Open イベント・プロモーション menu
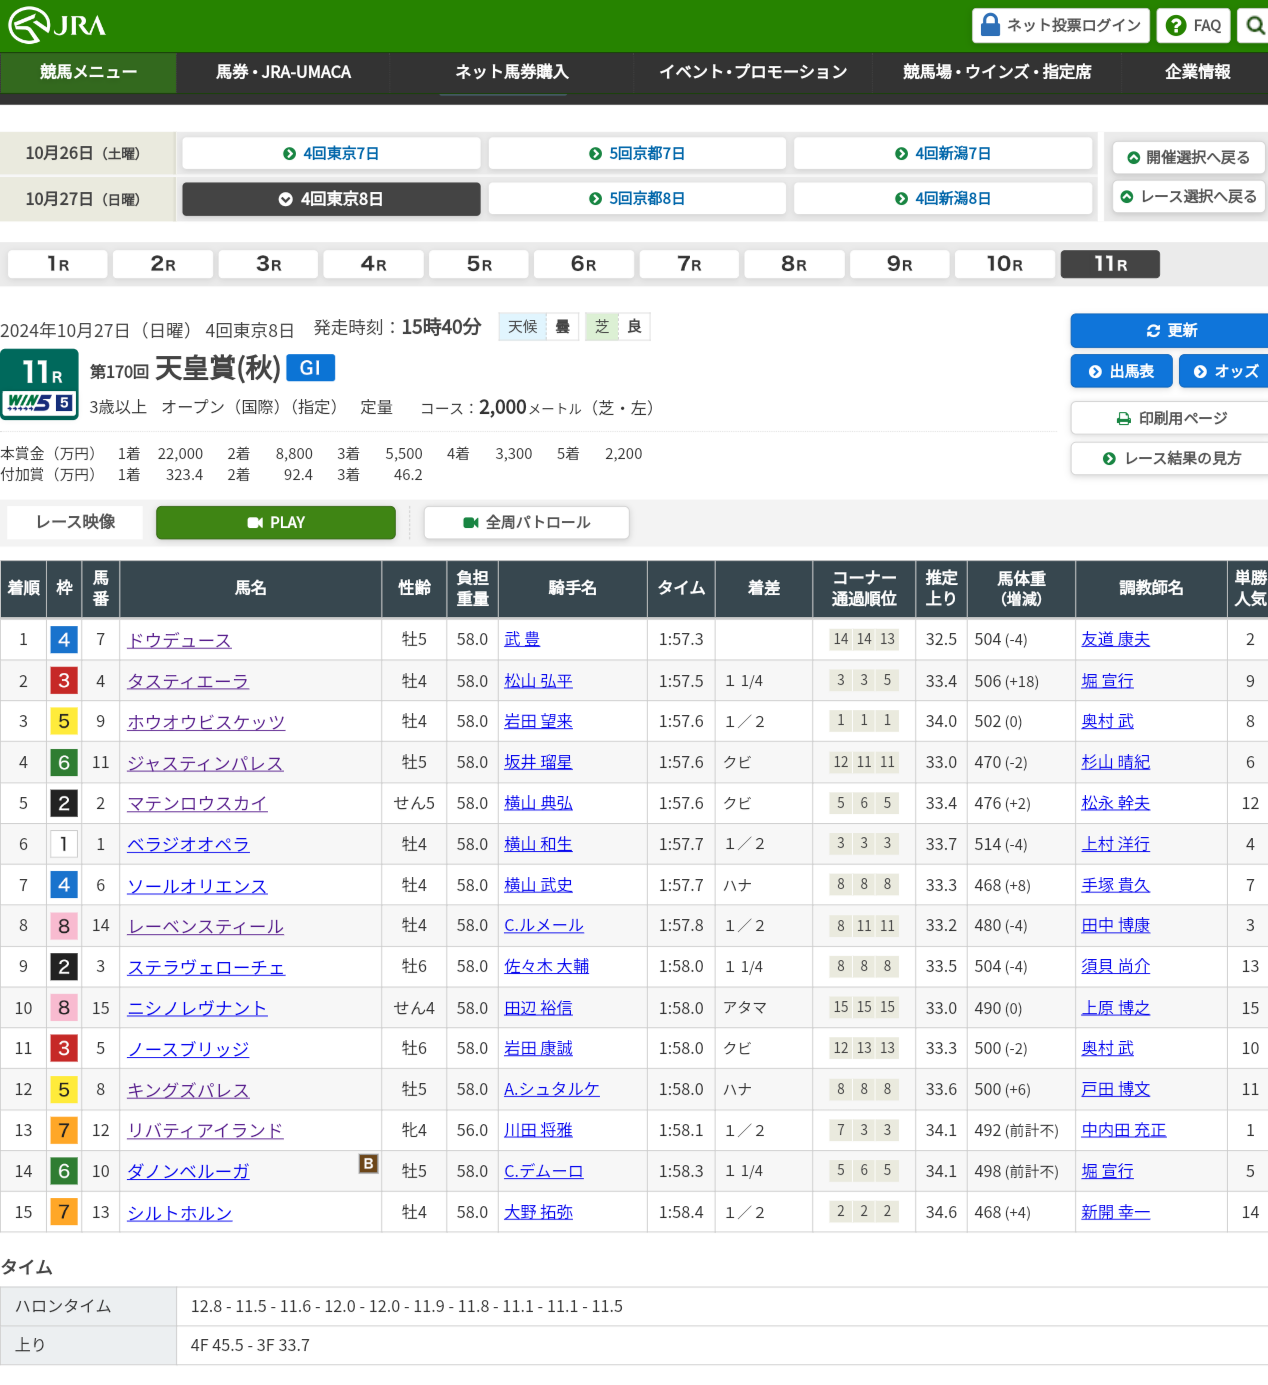The image size is (1268, 1385). coord(752,72)
